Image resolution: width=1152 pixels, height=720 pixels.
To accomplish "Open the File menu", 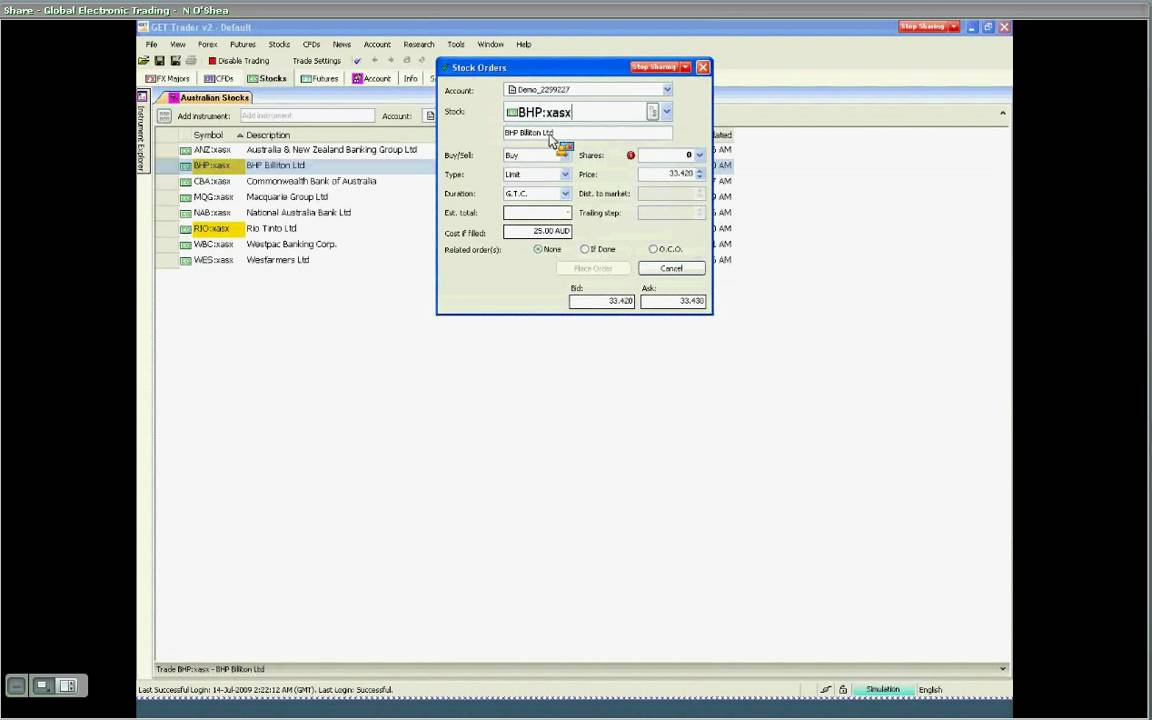I will (151, 44).
